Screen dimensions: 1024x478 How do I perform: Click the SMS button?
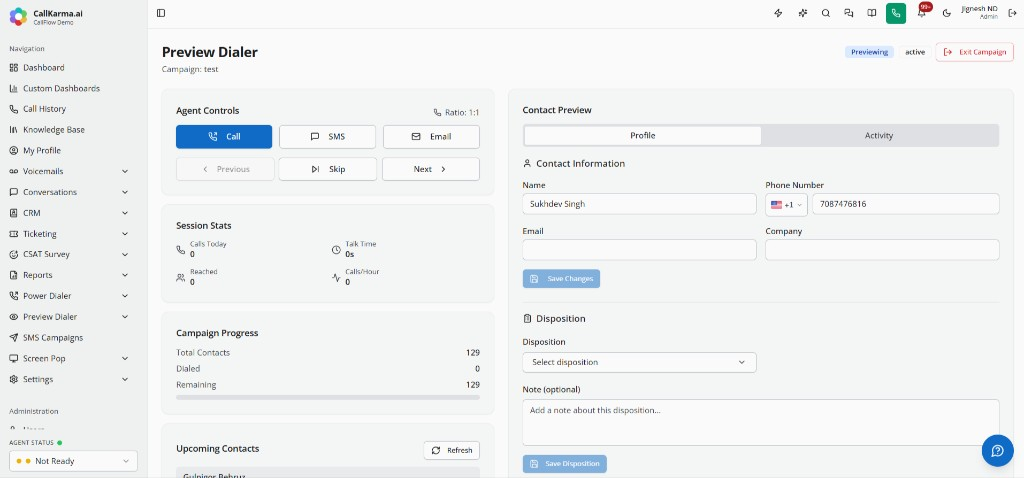pyautogui.click(x=327, y=136)
